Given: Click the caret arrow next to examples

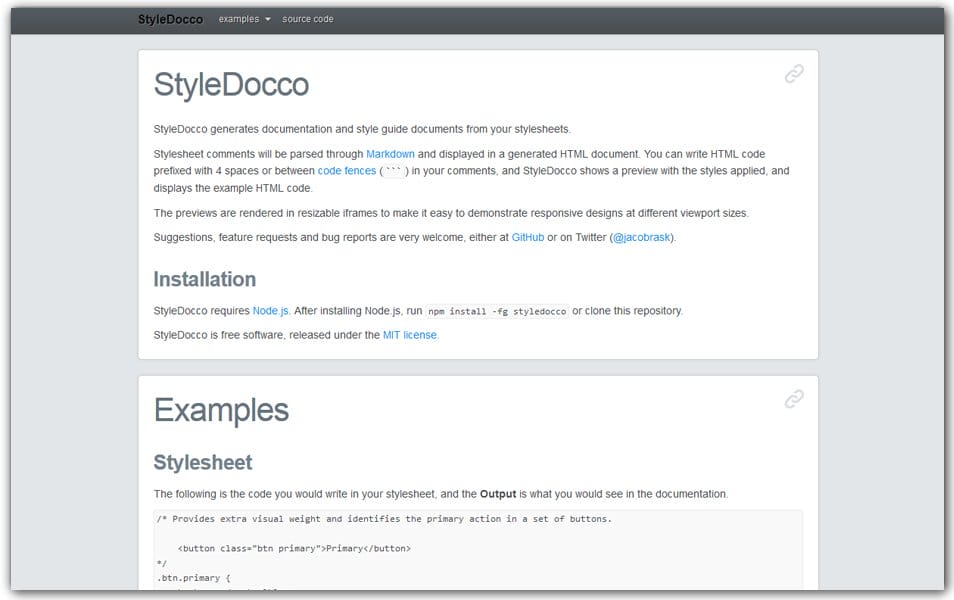Looking at the screenshot, I should point(268,18).
